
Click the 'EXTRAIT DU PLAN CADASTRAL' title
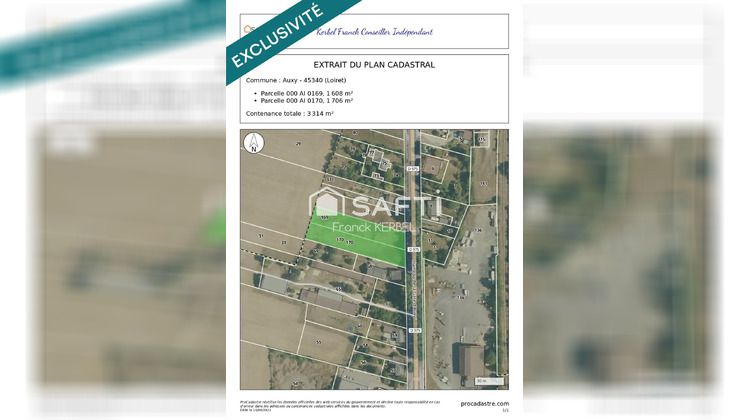click(374, 65)
